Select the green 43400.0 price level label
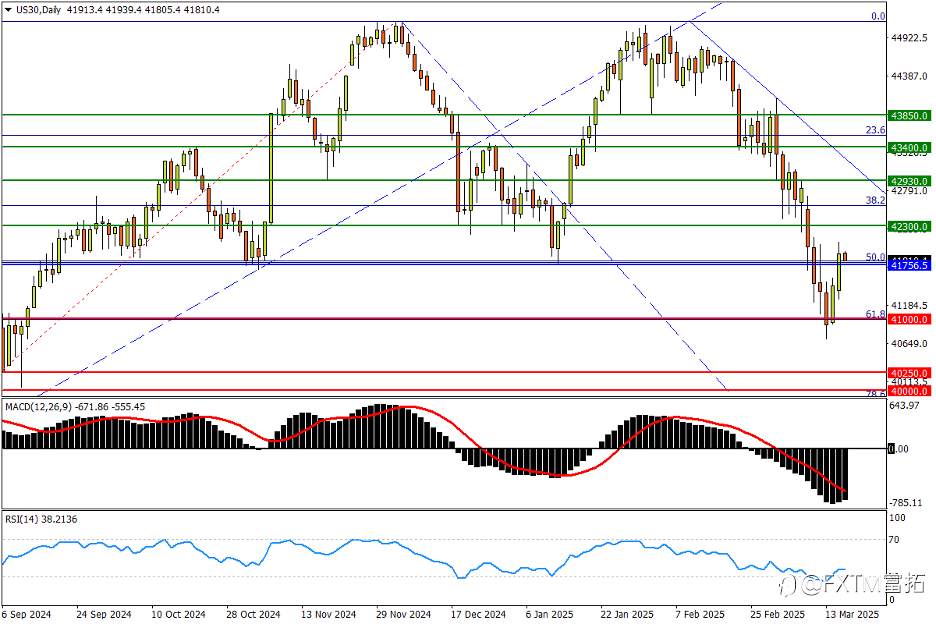 click(x=909, y=147)
